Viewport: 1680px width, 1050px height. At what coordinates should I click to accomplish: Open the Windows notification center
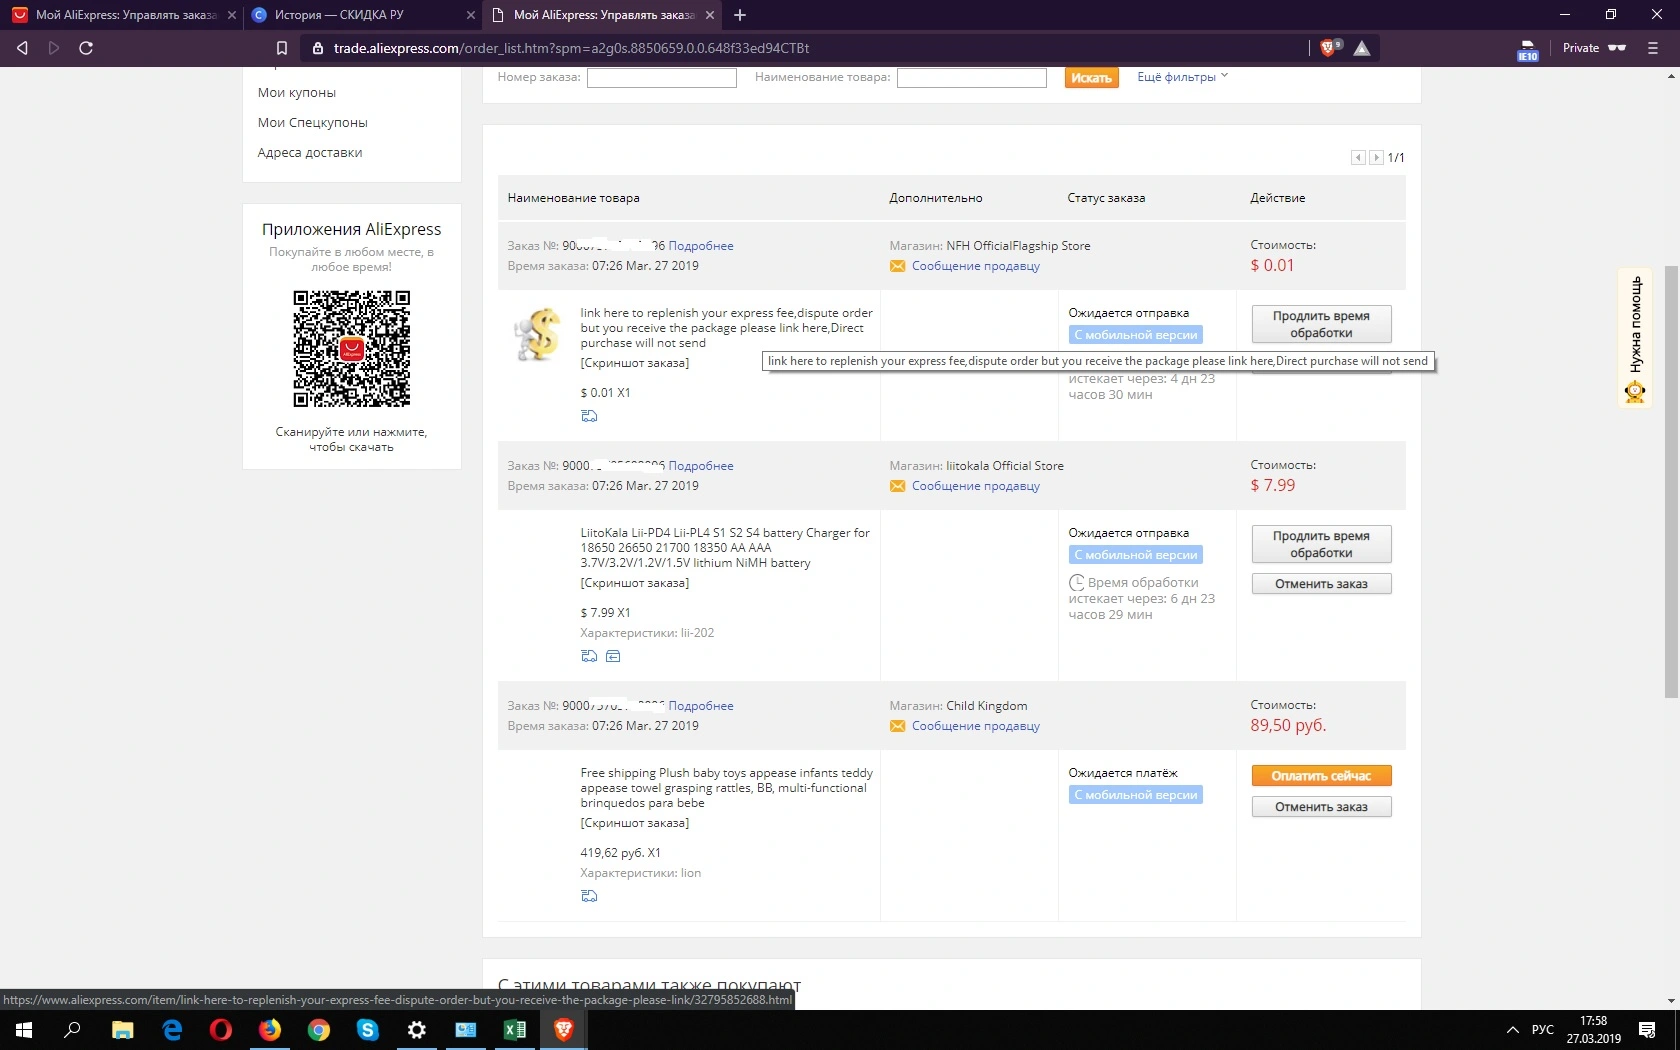point(1647,1030)
